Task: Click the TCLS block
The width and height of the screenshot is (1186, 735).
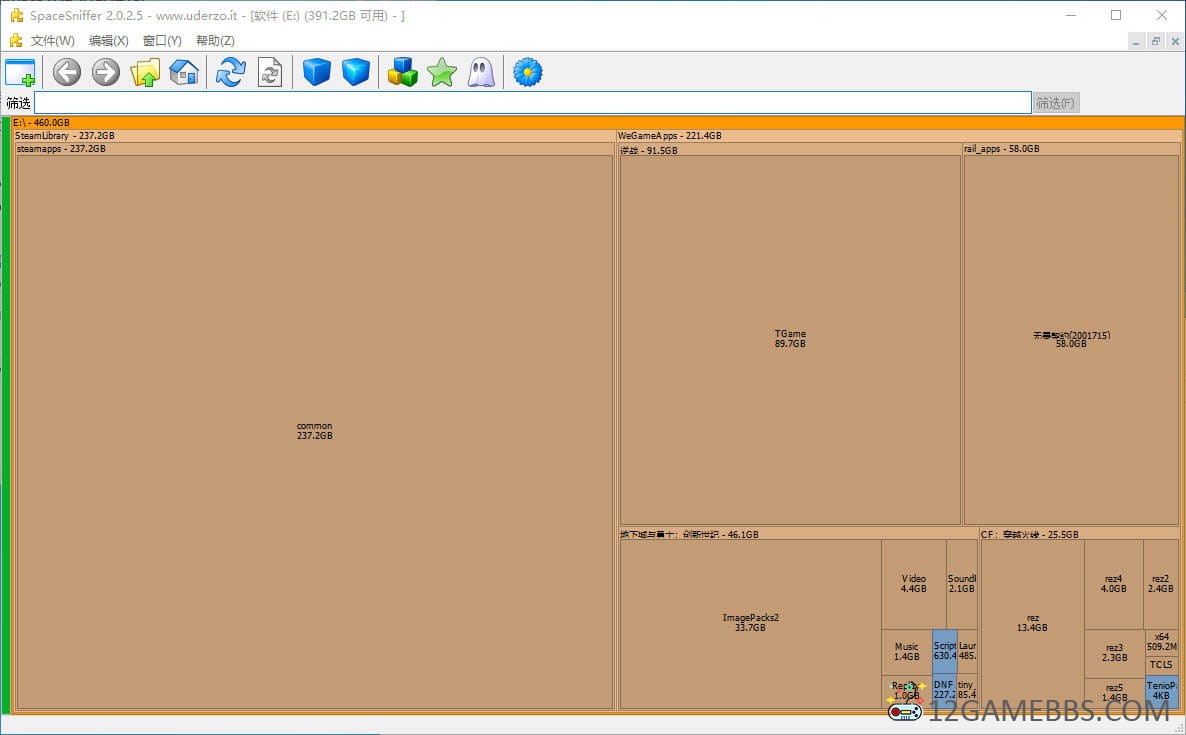Action: click(1162, 665)
